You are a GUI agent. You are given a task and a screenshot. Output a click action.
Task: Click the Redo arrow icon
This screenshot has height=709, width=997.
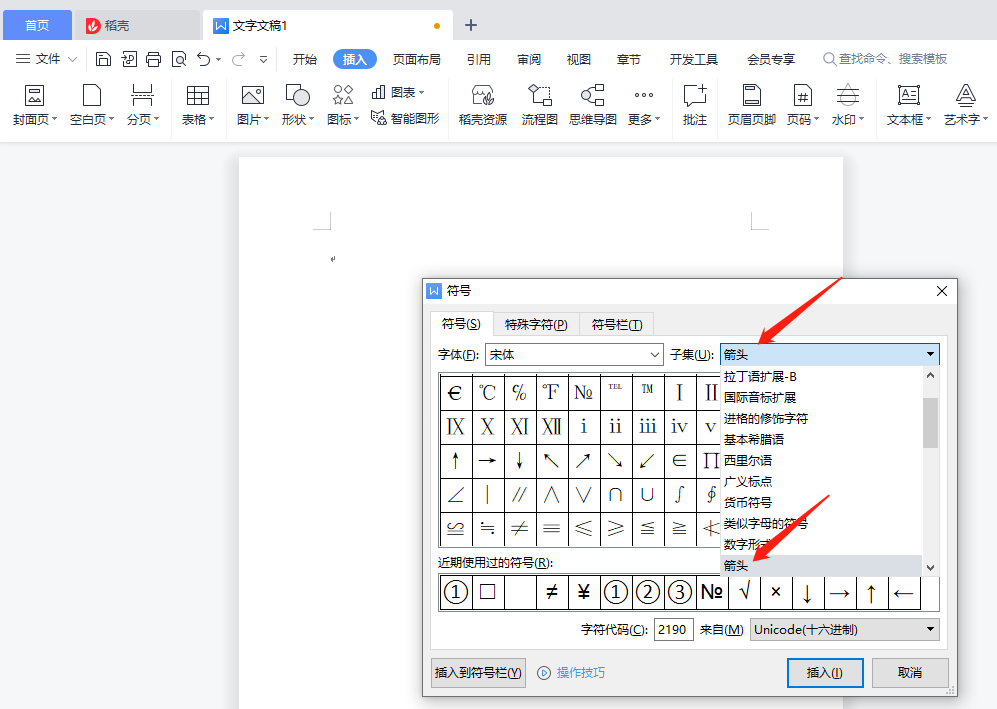238,59
